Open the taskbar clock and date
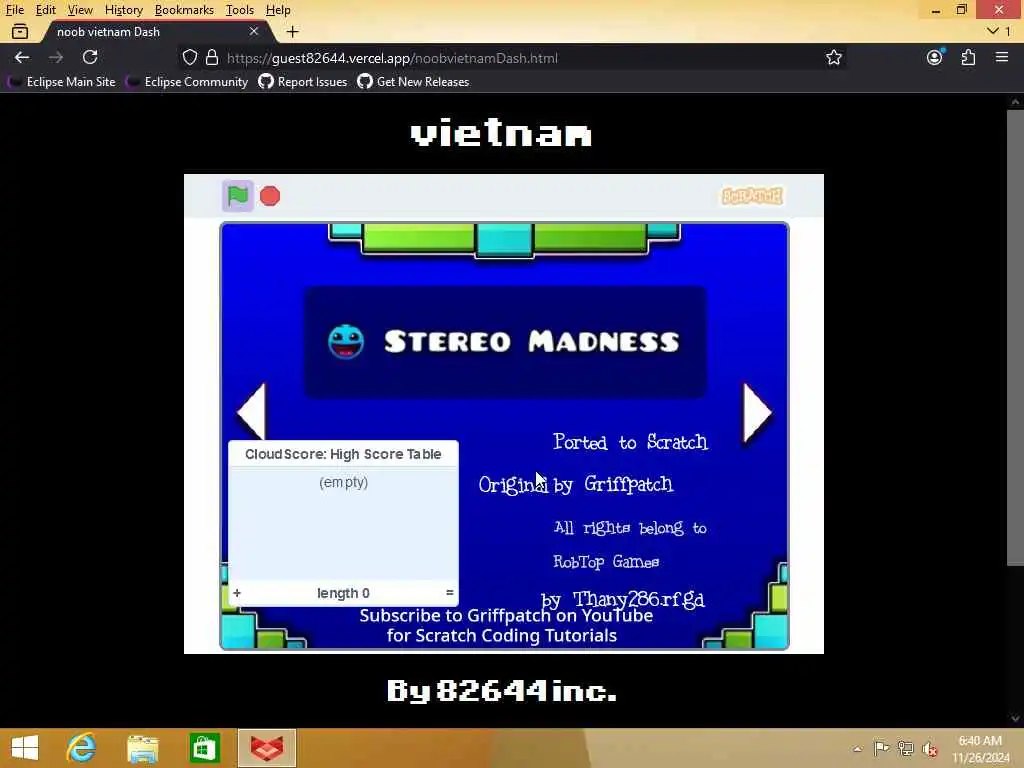The image size is (1024, 768). click(981, 748)
